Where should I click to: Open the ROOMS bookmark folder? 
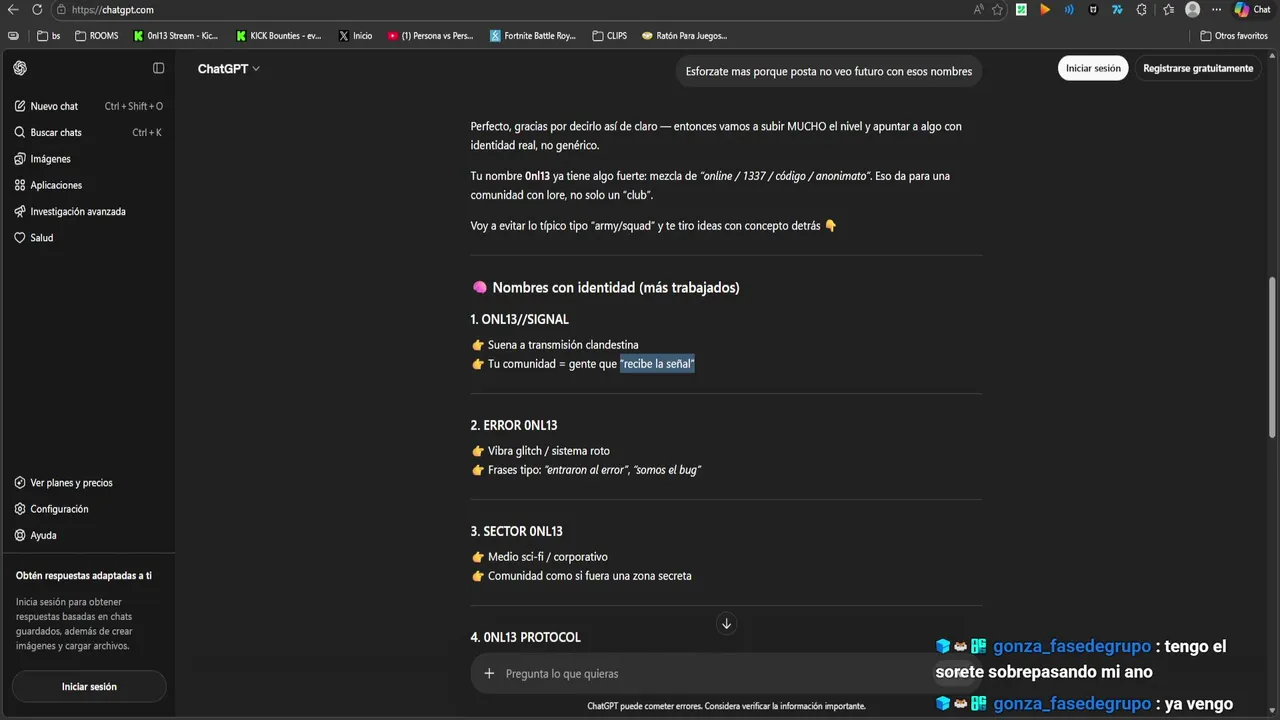[96, 35]
